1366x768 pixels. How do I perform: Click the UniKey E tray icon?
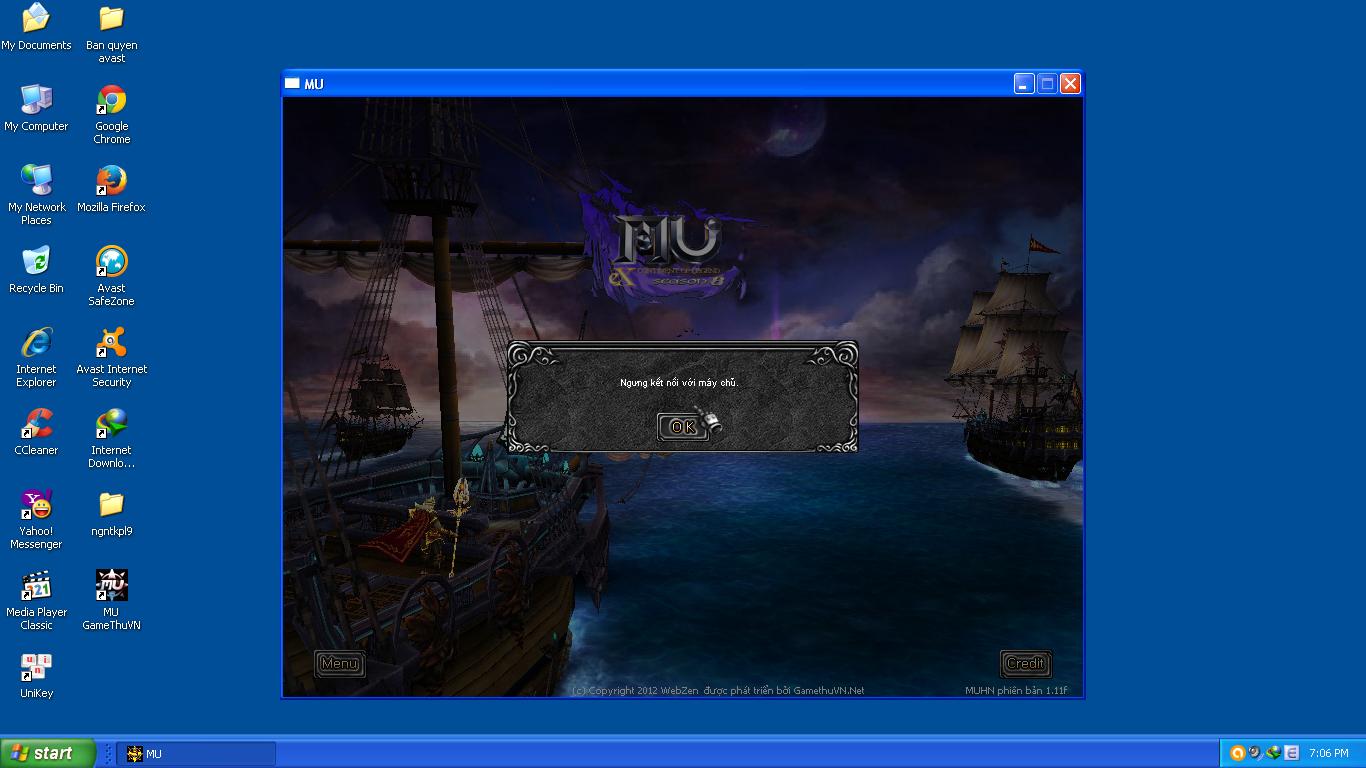[1291, 753]
